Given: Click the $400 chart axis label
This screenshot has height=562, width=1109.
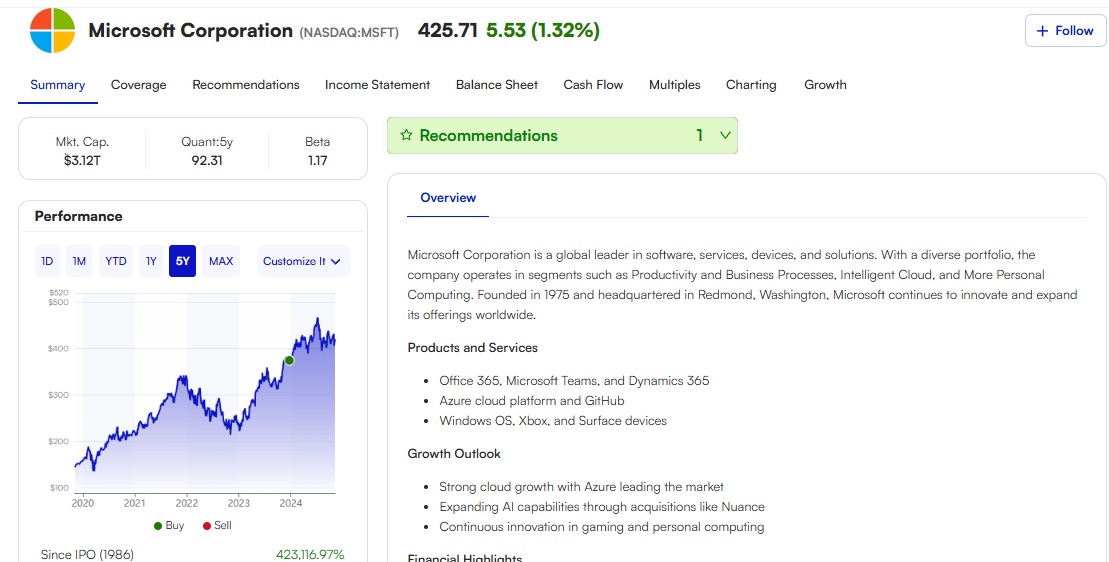Looking at the screenshot, I should click(59, 349).
